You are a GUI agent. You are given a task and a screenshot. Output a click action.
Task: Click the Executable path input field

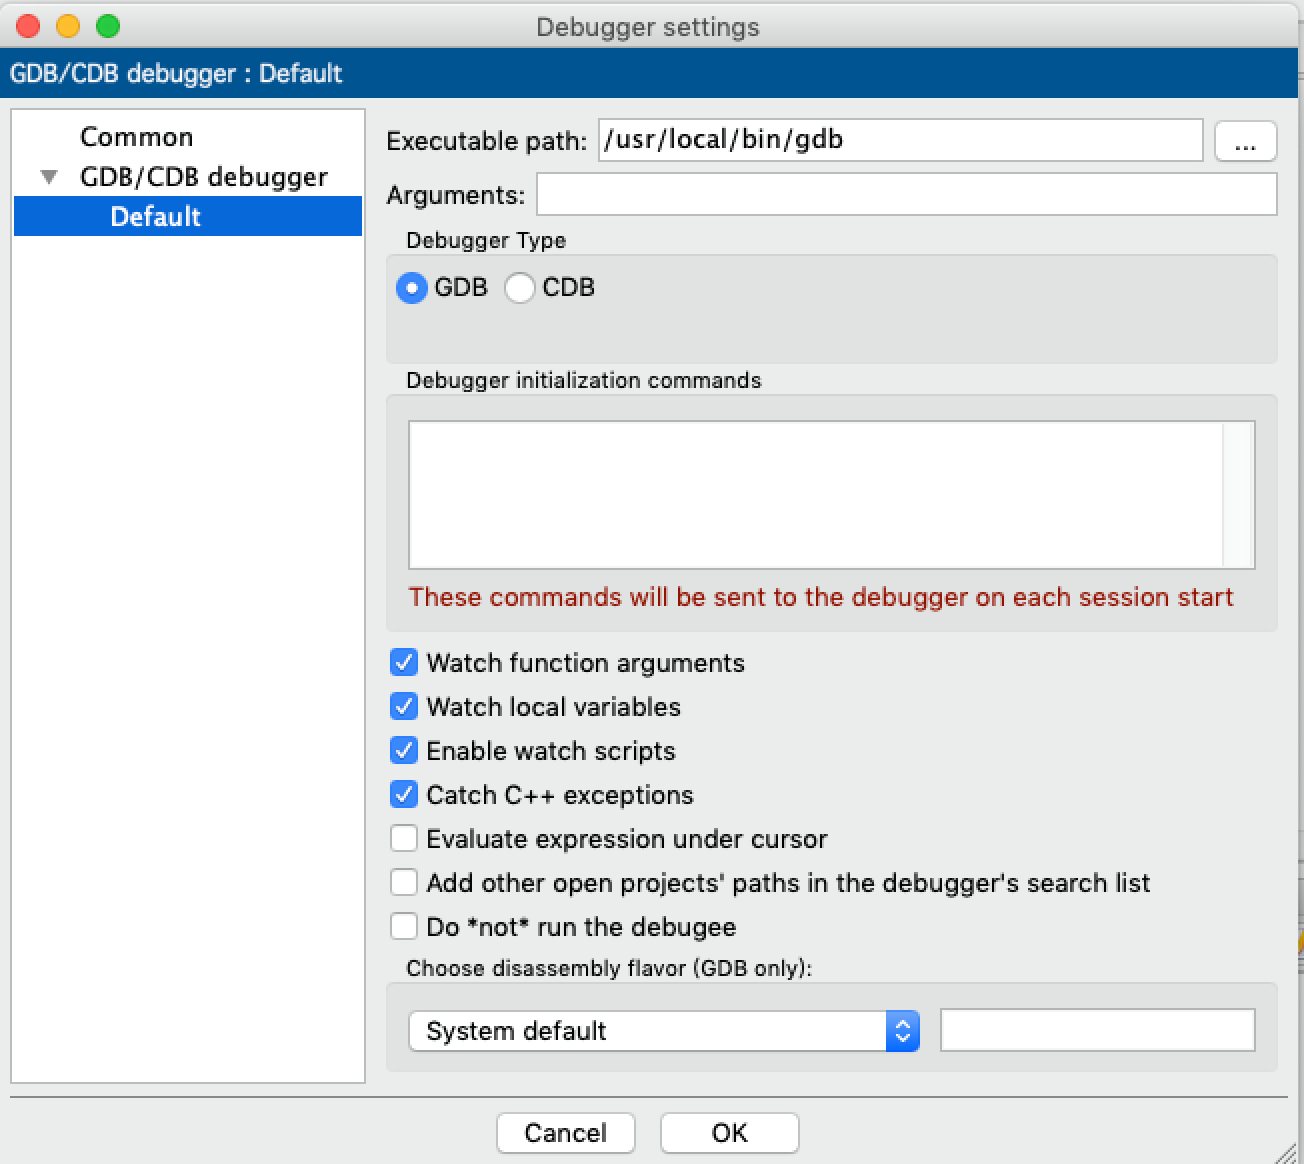901,140
